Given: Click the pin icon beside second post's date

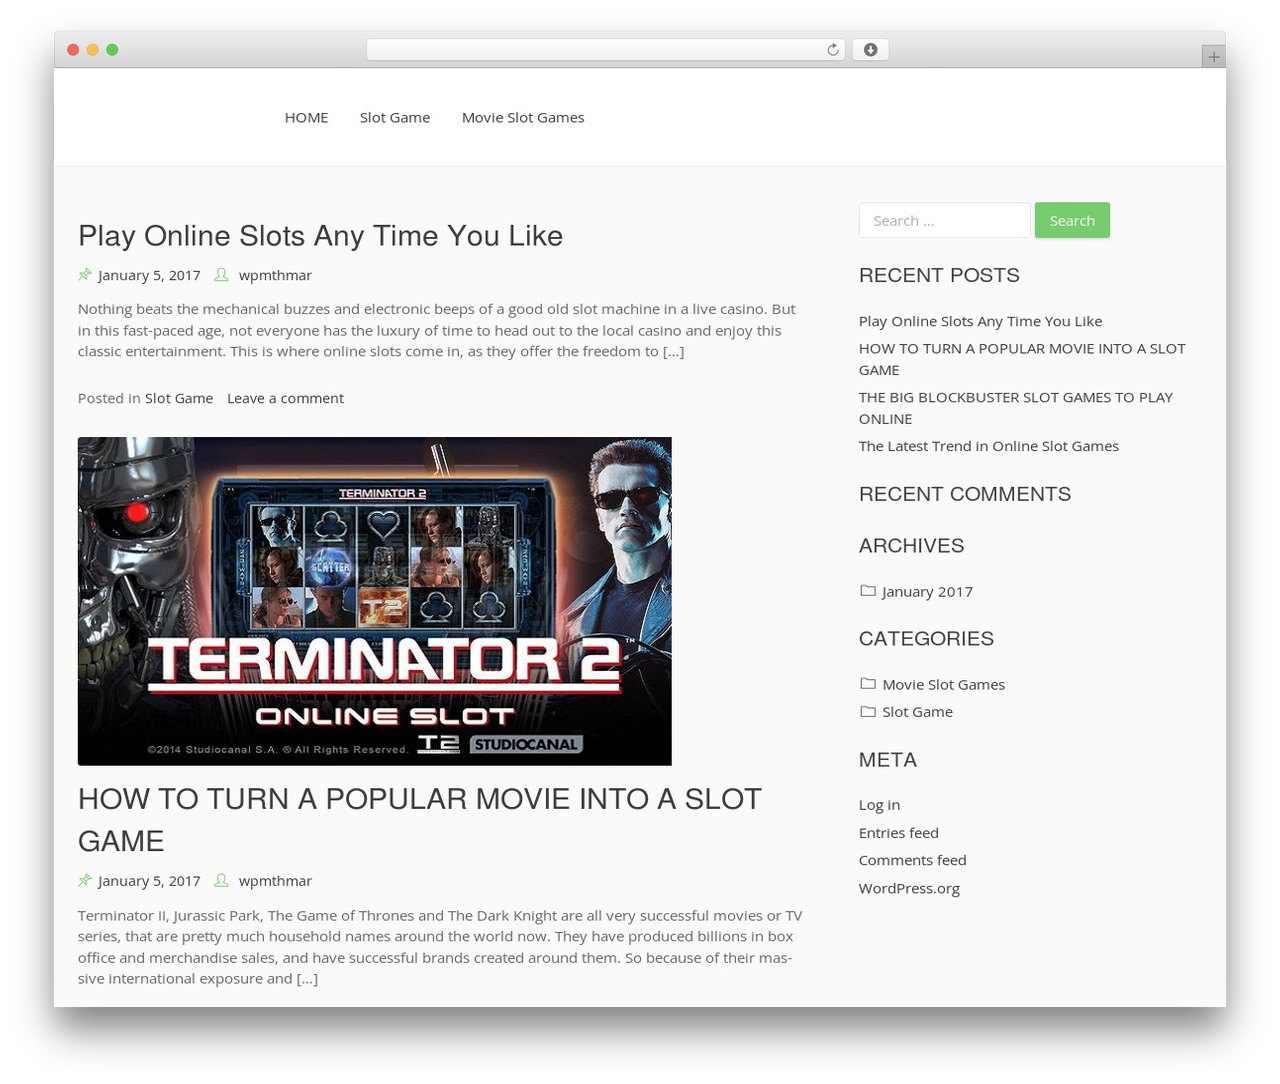Looking at the screenshot, I should click(x=85, y=880).
